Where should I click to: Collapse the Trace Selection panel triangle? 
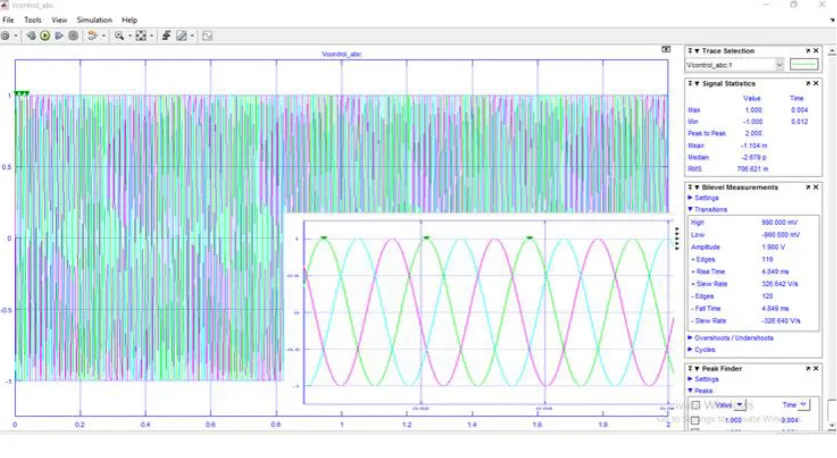pos(697,51)
